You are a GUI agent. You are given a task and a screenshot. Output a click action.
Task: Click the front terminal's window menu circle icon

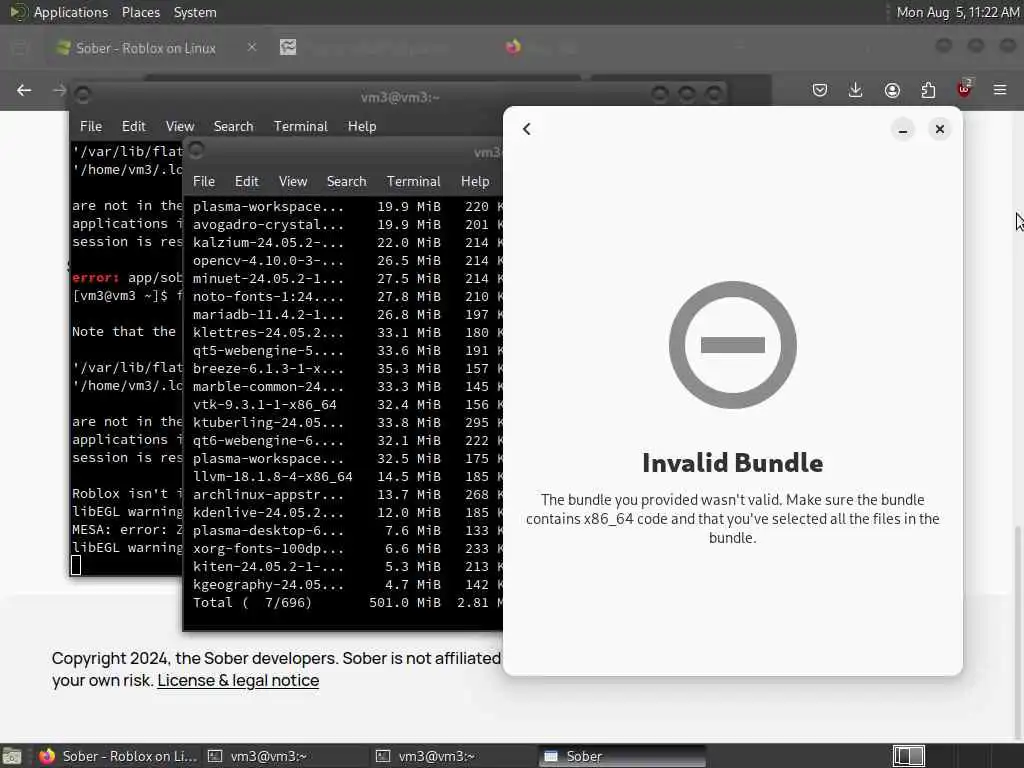coord(196,150)
